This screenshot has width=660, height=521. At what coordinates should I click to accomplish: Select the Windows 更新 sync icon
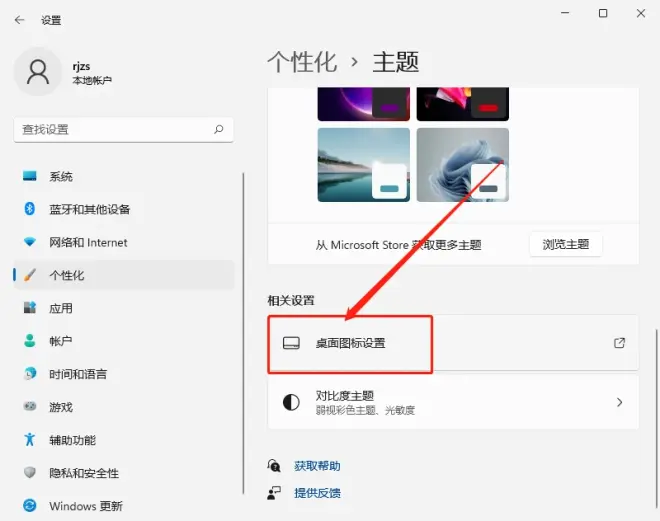point(29,505)
